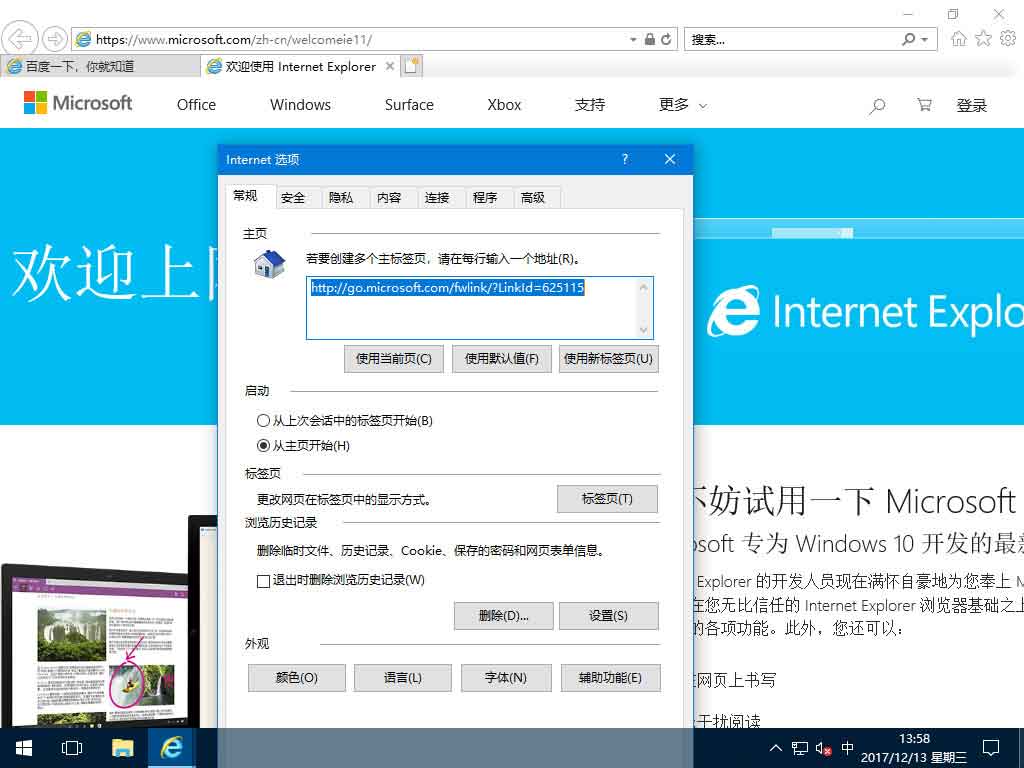Viewport: 1024px width, 768px height.
Task: Click 使用新标签页 button
Action: (609, 359)
